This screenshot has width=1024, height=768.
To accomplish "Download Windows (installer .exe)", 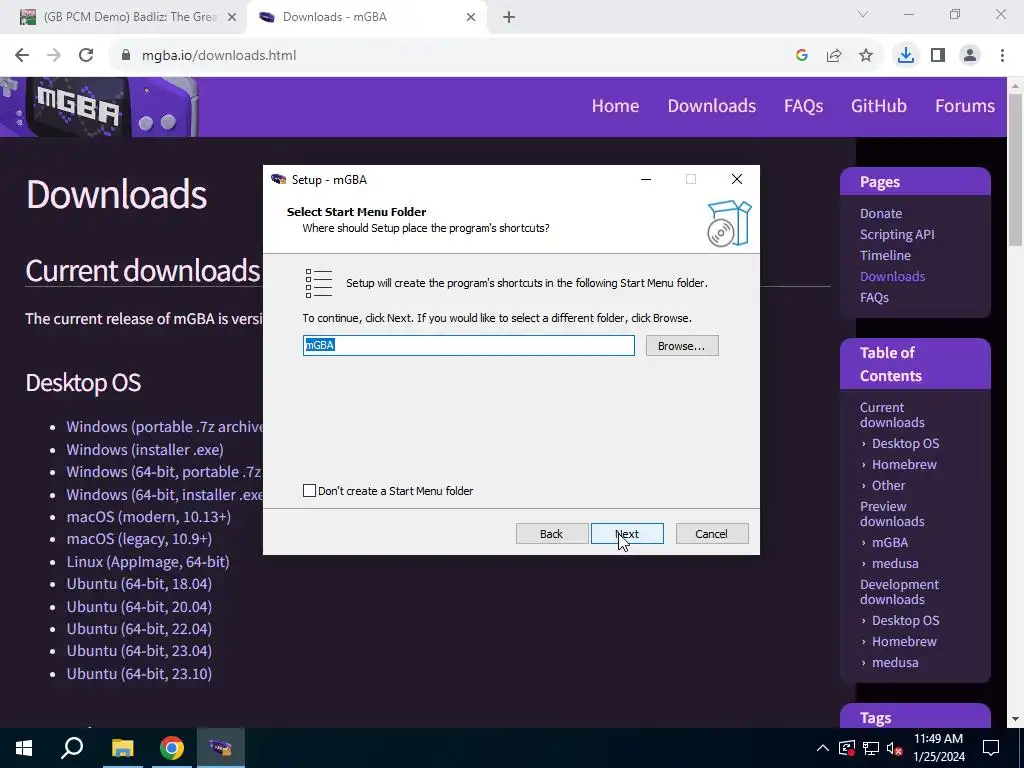I will tap(145, 449).
